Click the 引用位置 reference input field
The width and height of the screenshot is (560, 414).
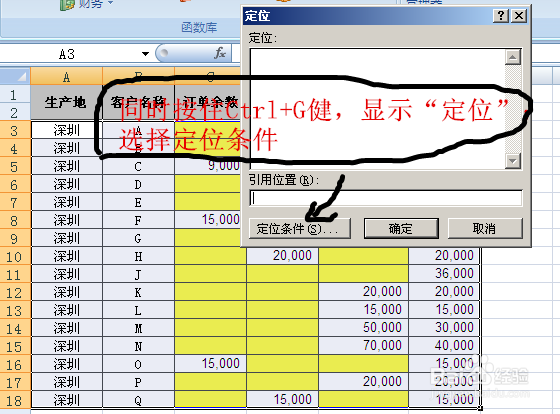[386, 198]
